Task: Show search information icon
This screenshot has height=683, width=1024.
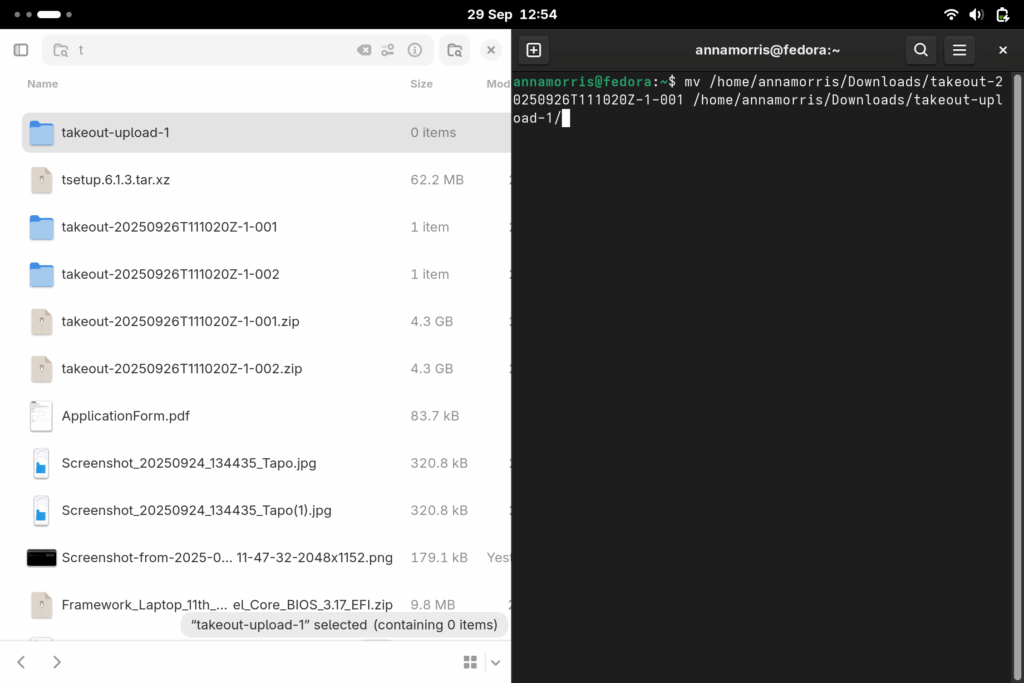Action: click(x=415, y=50)
